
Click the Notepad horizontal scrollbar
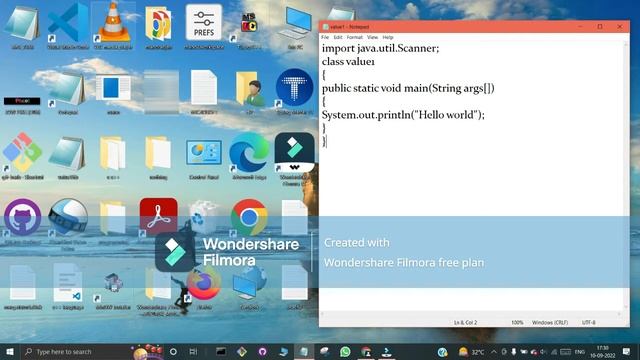471,314
